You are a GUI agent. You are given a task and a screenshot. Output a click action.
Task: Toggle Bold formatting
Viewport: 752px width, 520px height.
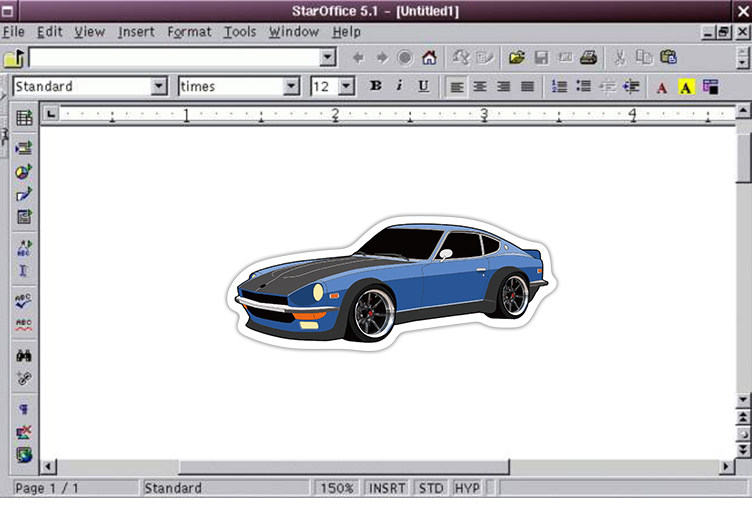[x=376, y=86]
